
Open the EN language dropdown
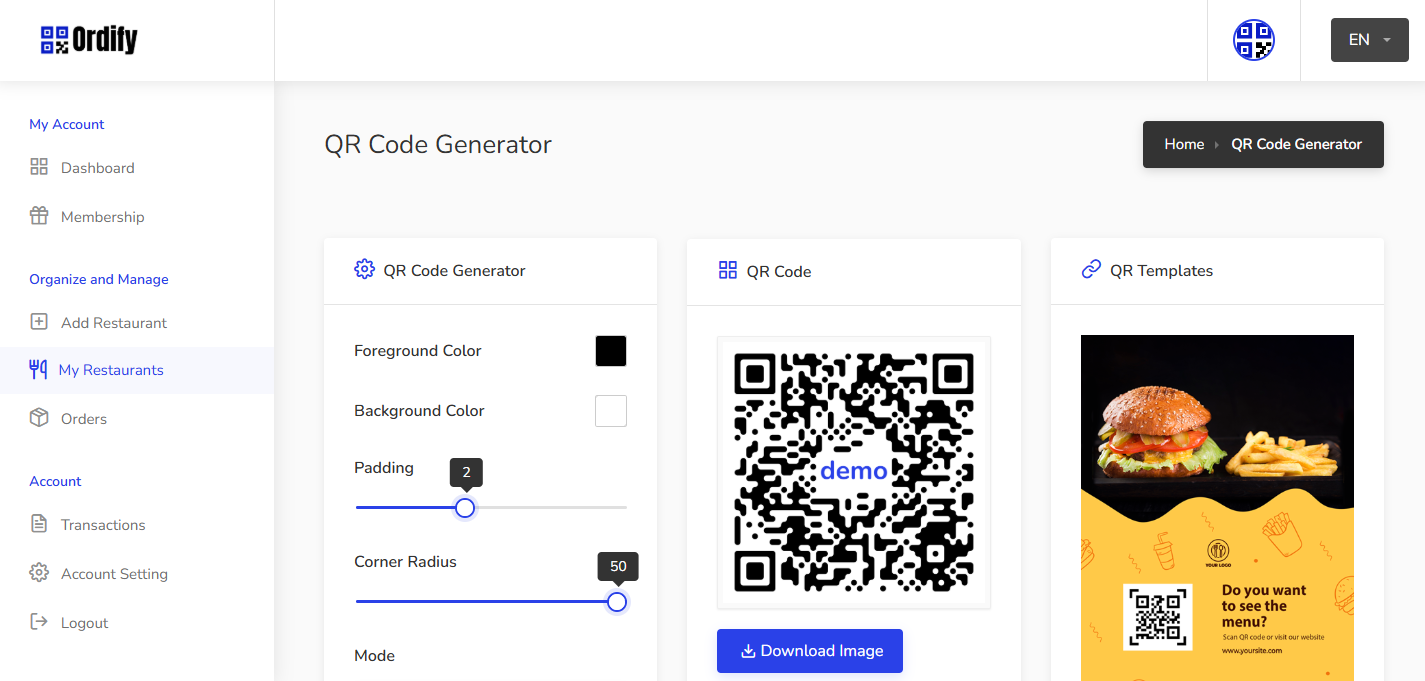click(1369, 40)
